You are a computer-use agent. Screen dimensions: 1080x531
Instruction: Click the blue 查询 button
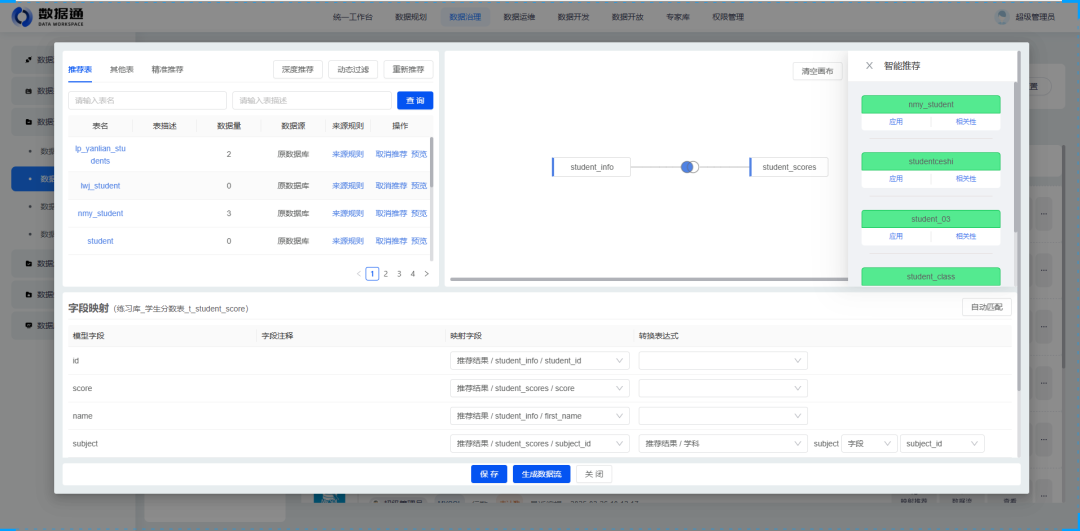tap(415, 101)
